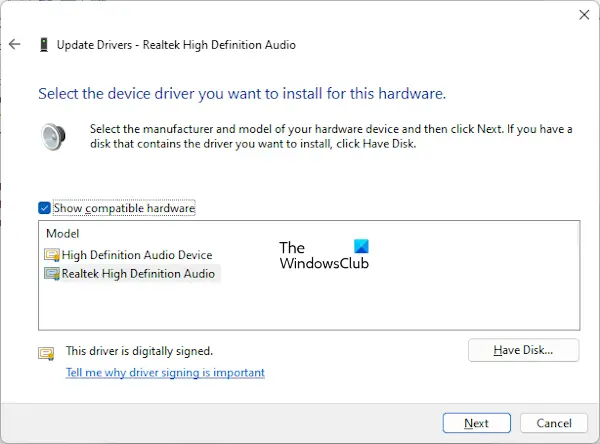The width and height of the screenshot is (600, 444).
Task: Click the Next button
Action: click(x=477, y=423)
